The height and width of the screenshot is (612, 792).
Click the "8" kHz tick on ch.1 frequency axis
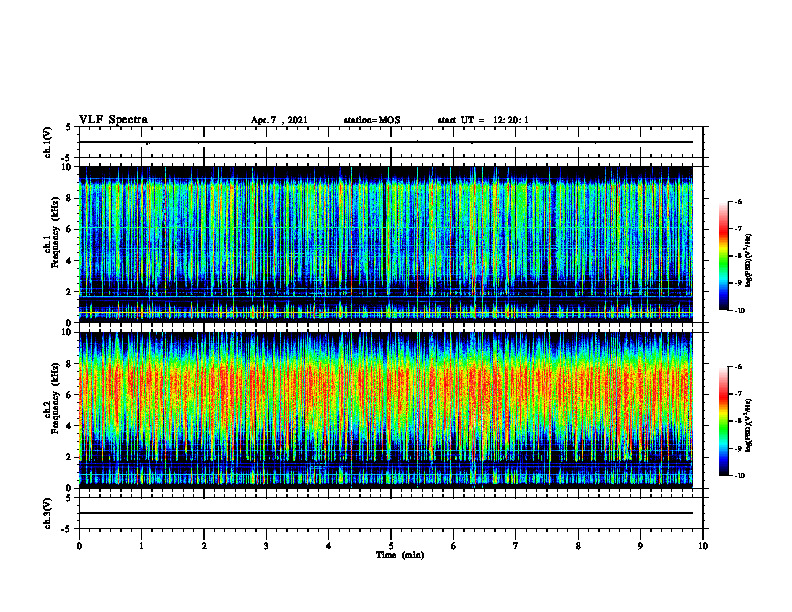(x=70, y=198)
